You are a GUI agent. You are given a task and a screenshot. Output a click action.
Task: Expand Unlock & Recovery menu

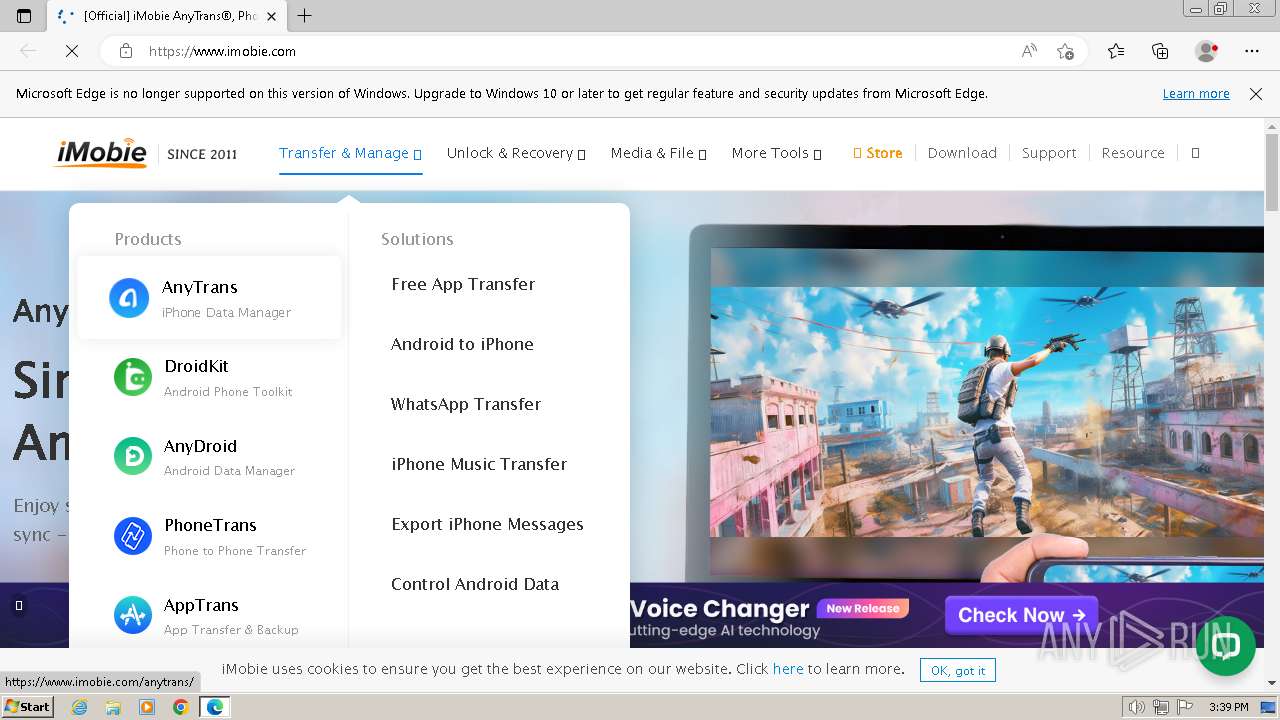[x=516, y=153]
